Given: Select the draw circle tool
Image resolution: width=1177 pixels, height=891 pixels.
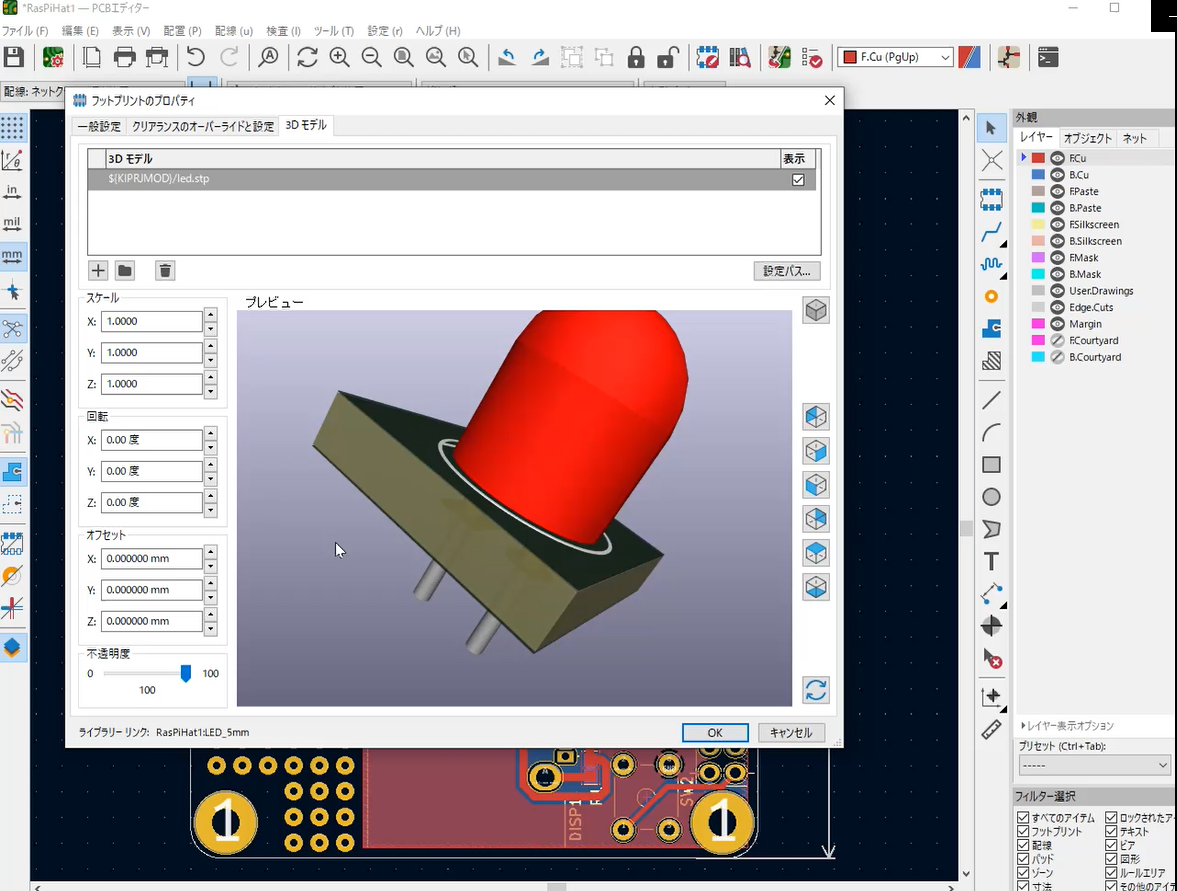Looking at the screenshot, I should click(991, 497).
